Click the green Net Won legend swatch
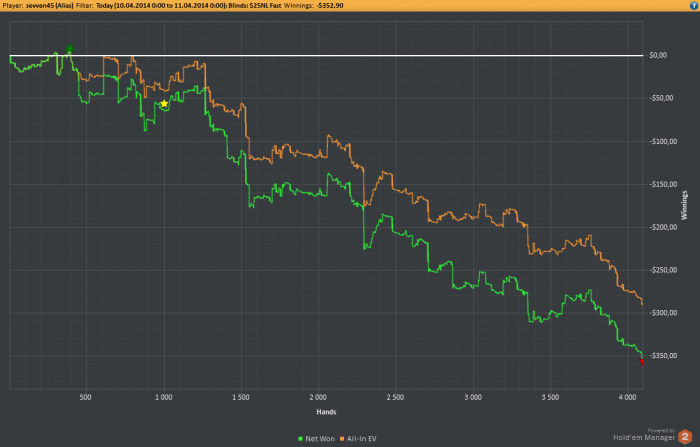The height and width of the screenshot is (447, 700). click(x=300, y=439)
